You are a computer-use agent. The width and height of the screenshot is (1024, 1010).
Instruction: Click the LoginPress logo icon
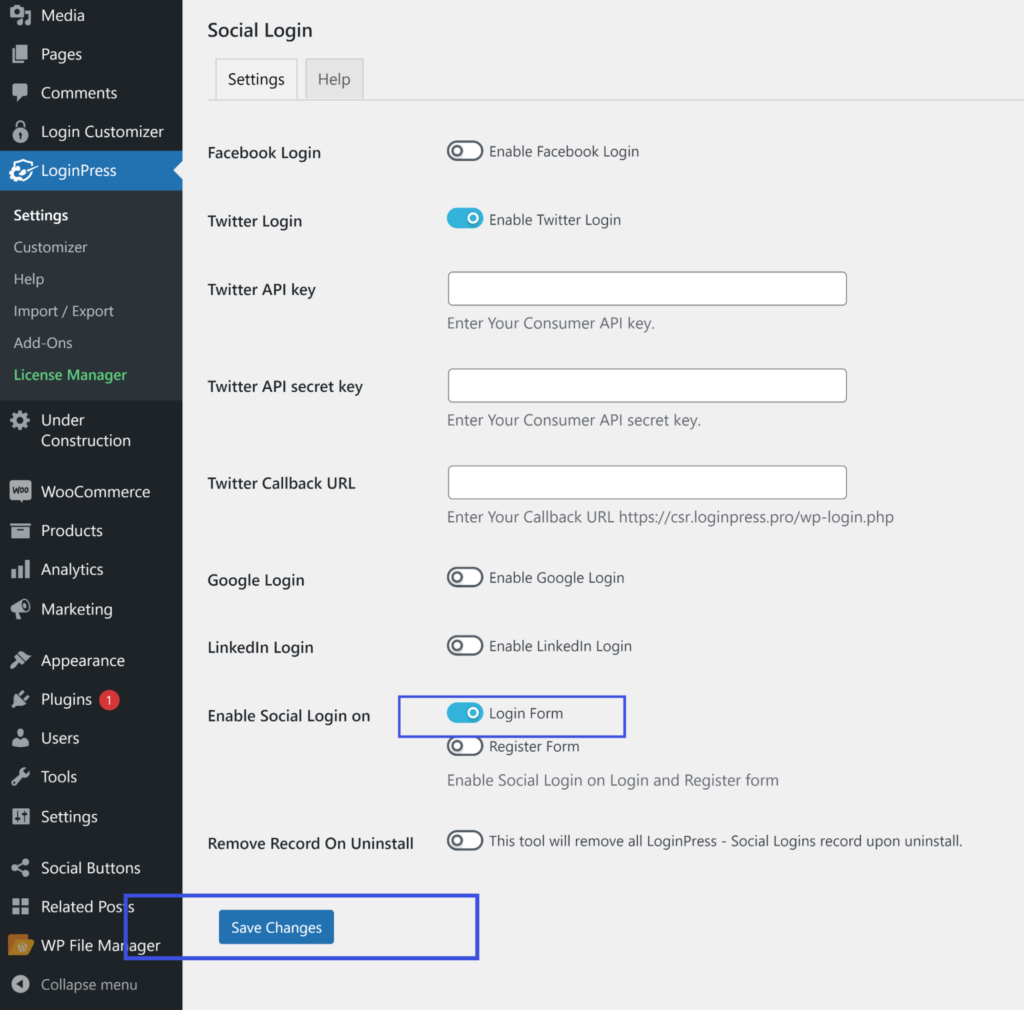click(22, 170)
